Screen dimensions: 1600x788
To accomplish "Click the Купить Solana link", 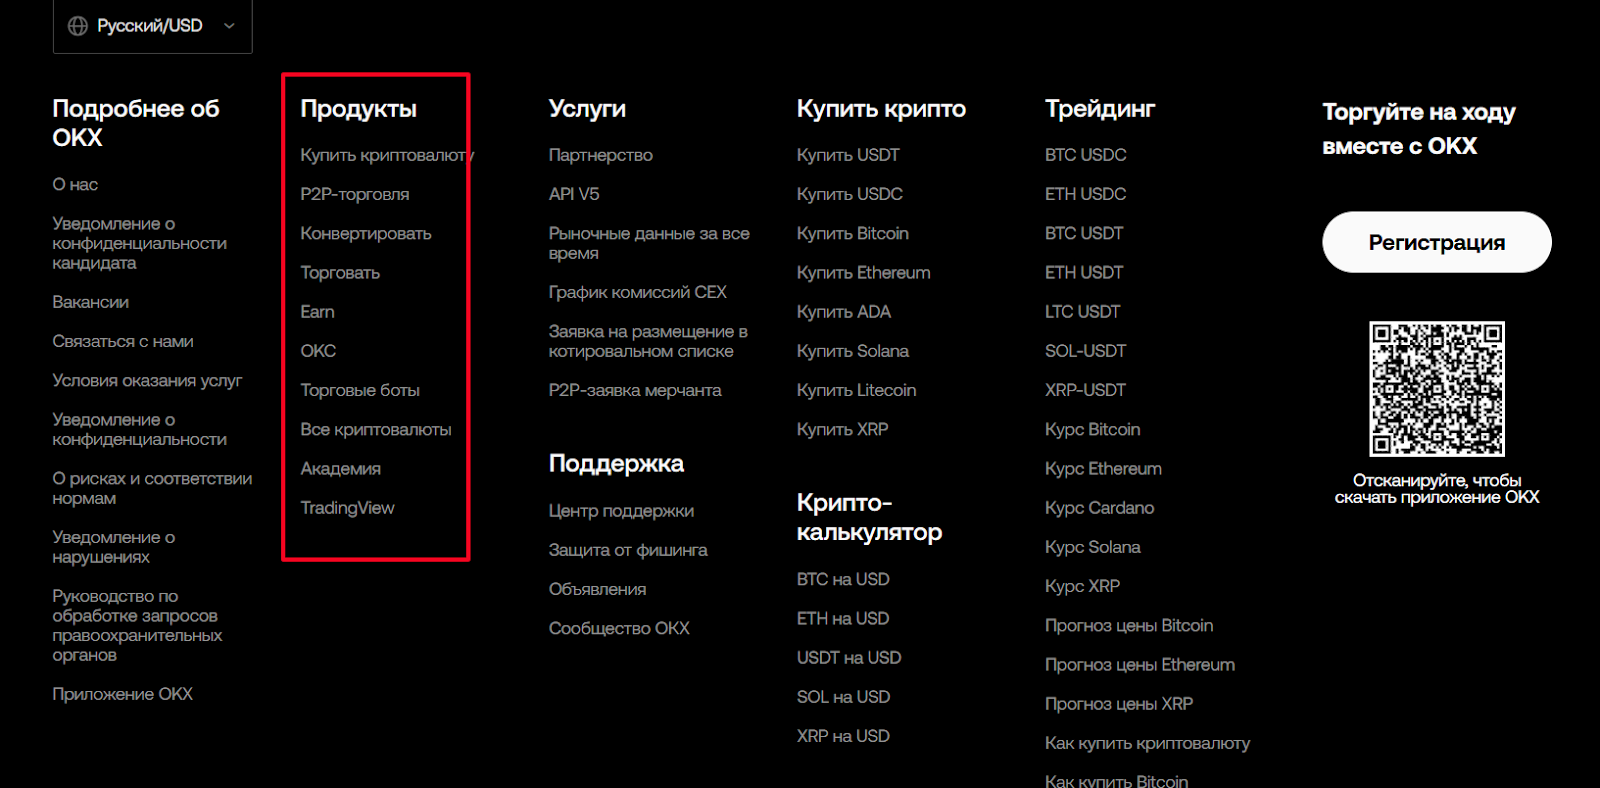I will pos(852,351).
